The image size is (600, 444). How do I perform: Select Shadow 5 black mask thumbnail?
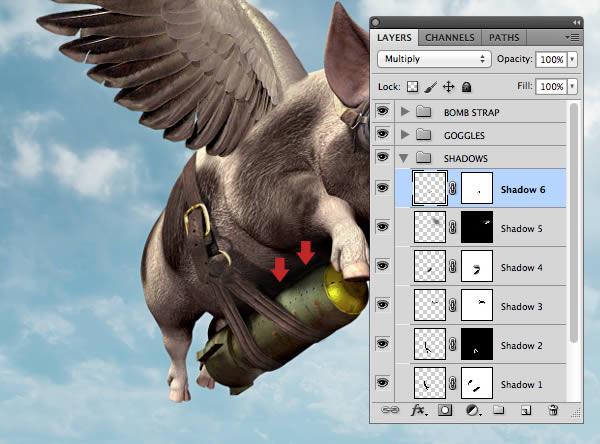[x=477, y=227]
